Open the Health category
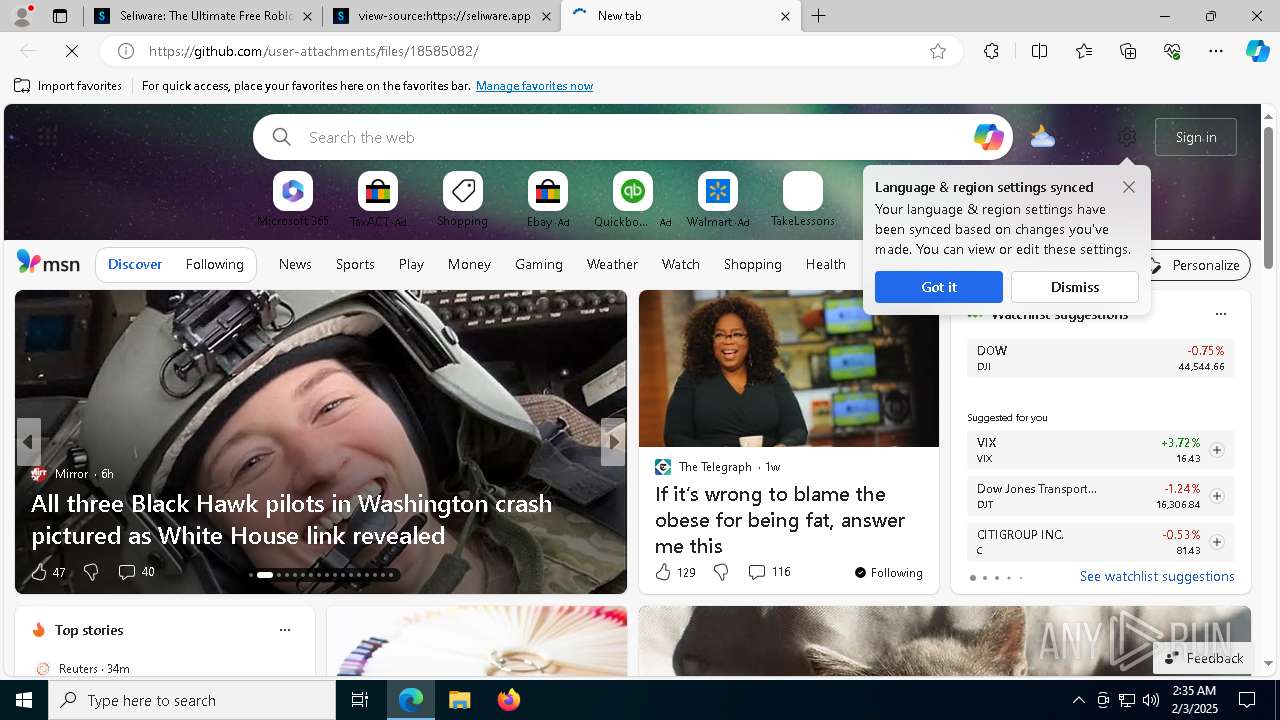Screen dimensions: 1280x720 [x=826, y=264]
